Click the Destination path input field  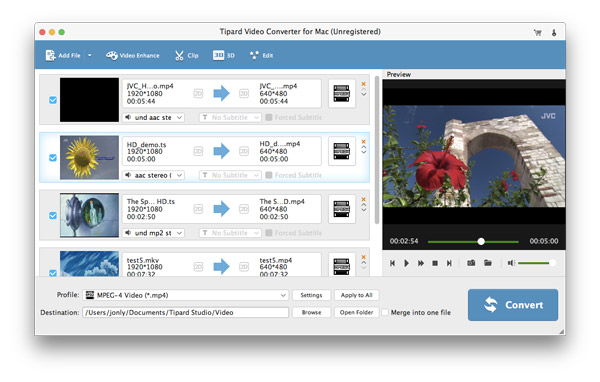click(186, 312)
